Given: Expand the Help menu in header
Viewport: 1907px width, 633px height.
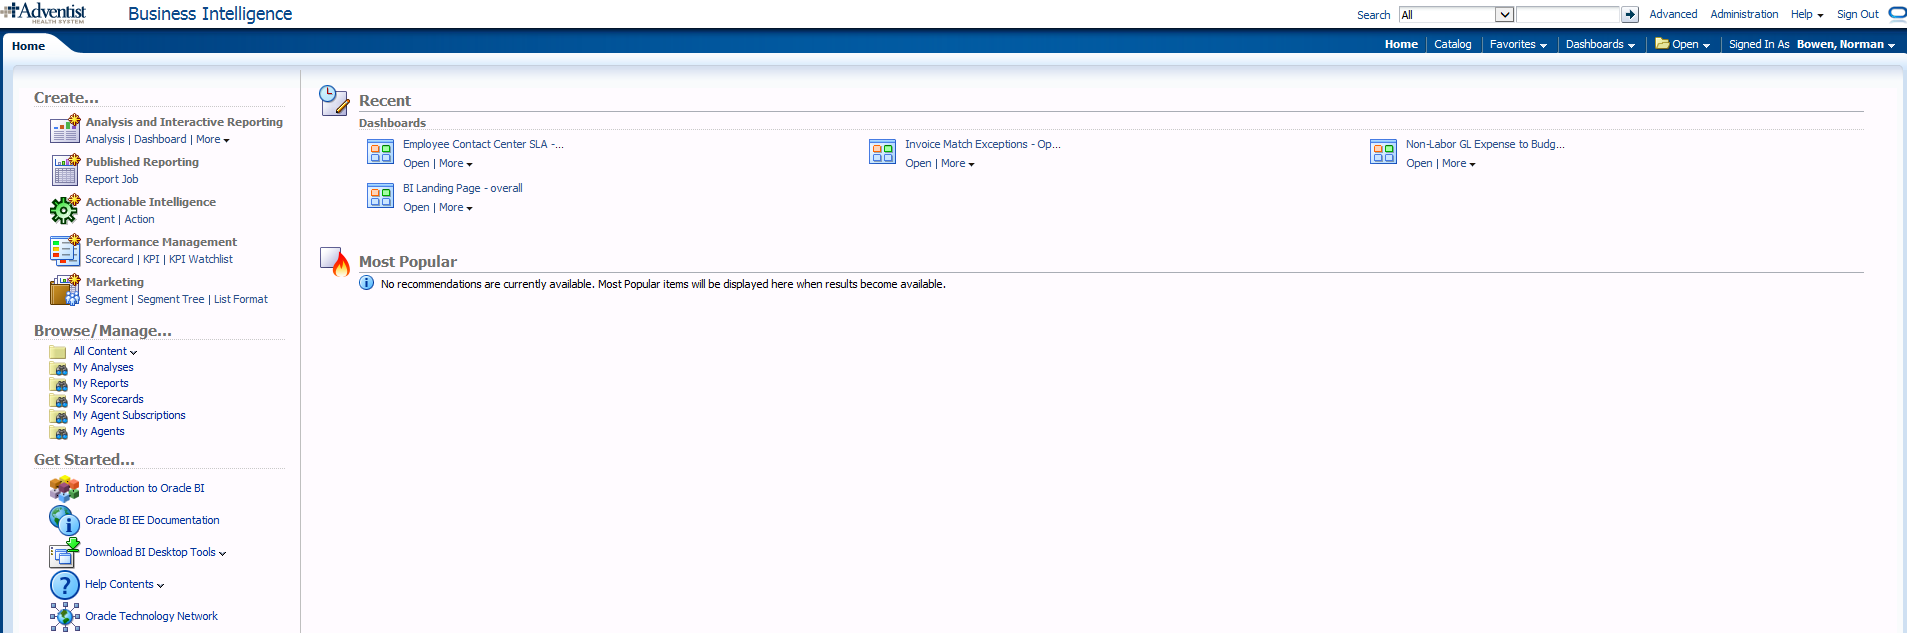Looking at the screenshot, I should 1807,14.
